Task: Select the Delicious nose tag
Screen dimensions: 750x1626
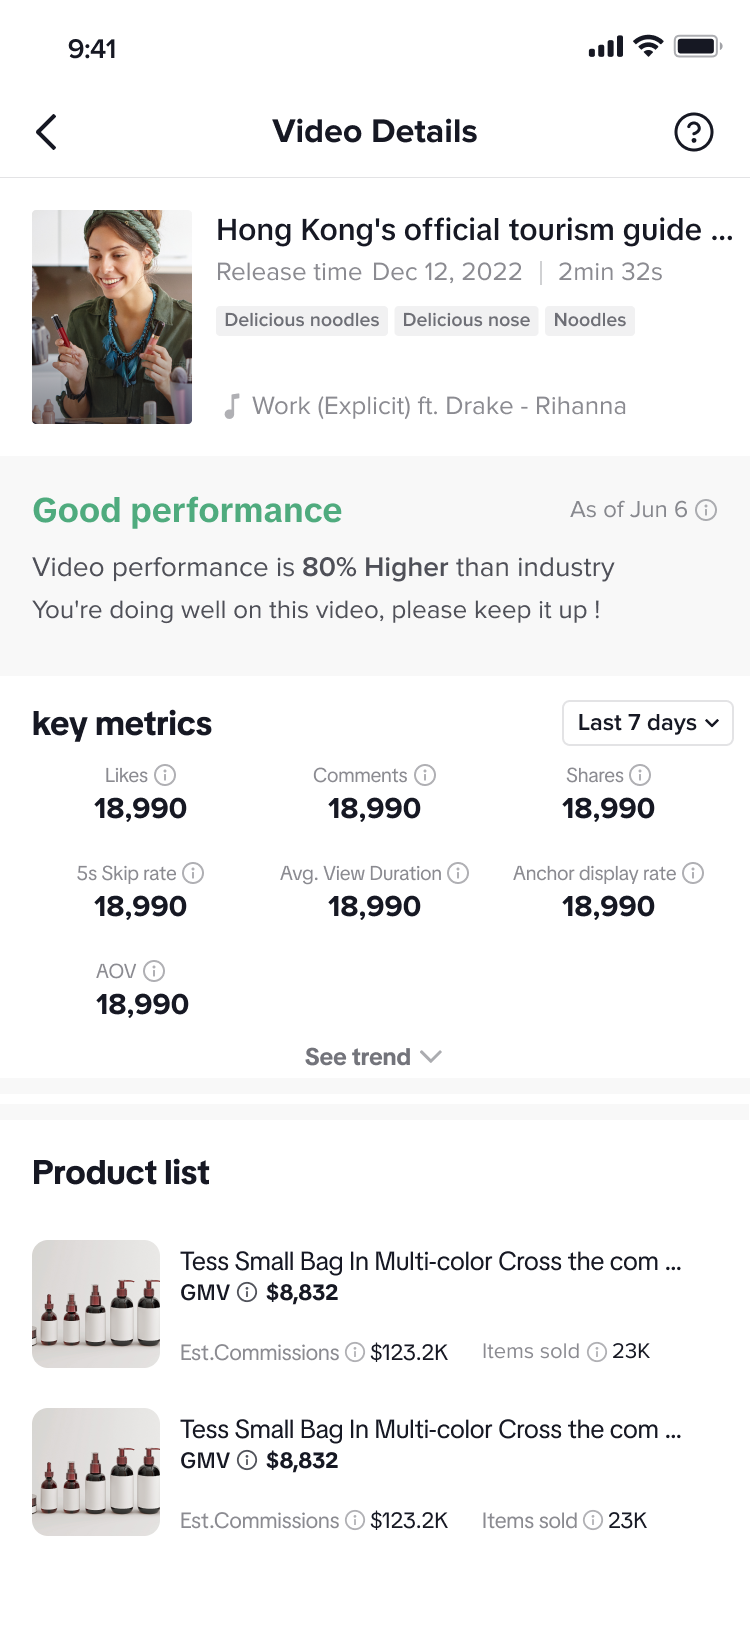Action: (x=466, y=320)
